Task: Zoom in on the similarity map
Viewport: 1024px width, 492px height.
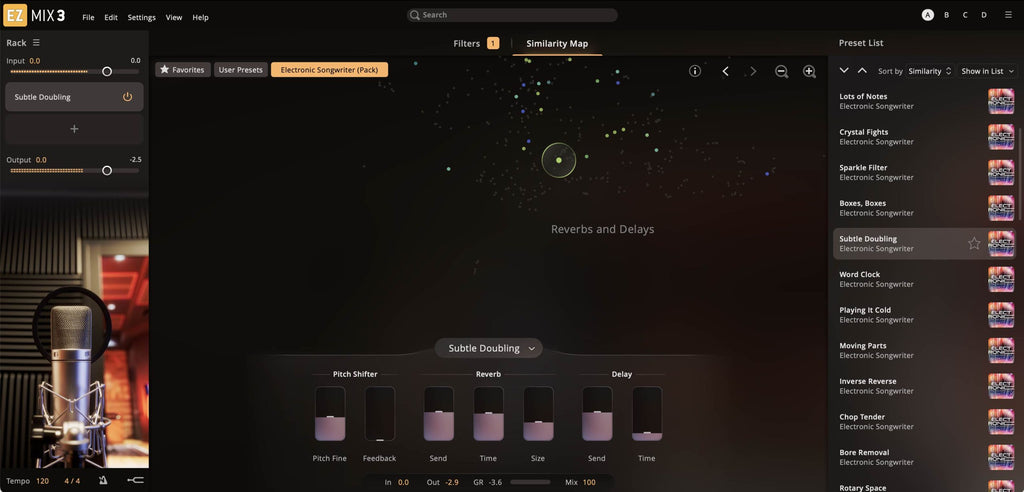Action: pyautogui.click(x=809, y=72)
